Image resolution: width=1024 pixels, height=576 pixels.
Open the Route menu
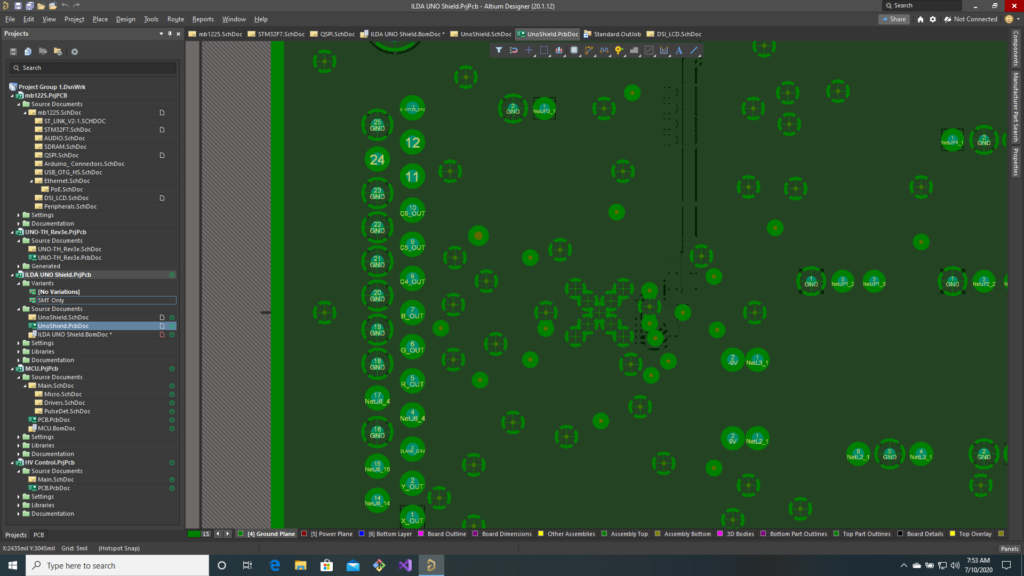coord(175,19)
